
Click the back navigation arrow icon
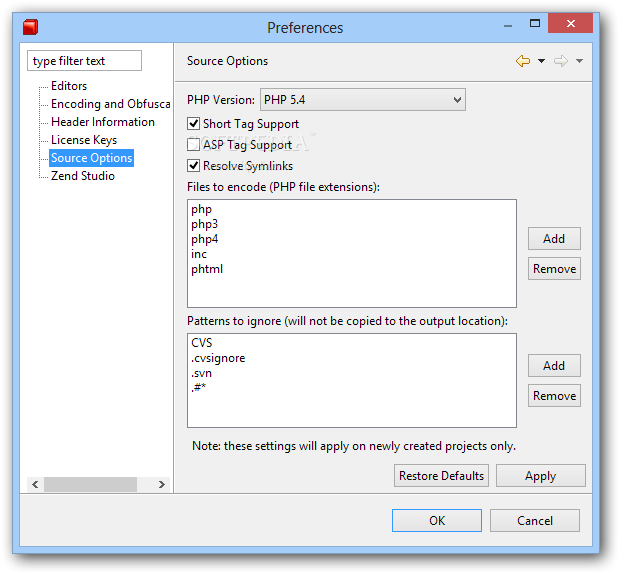(x=523, y=61)
